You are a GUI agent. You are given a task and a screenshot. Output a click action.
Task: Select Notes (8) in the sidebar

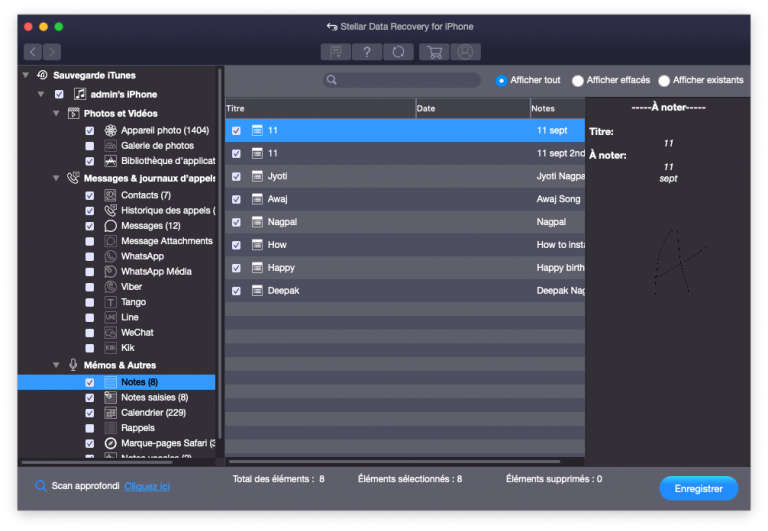pos(117,382)
